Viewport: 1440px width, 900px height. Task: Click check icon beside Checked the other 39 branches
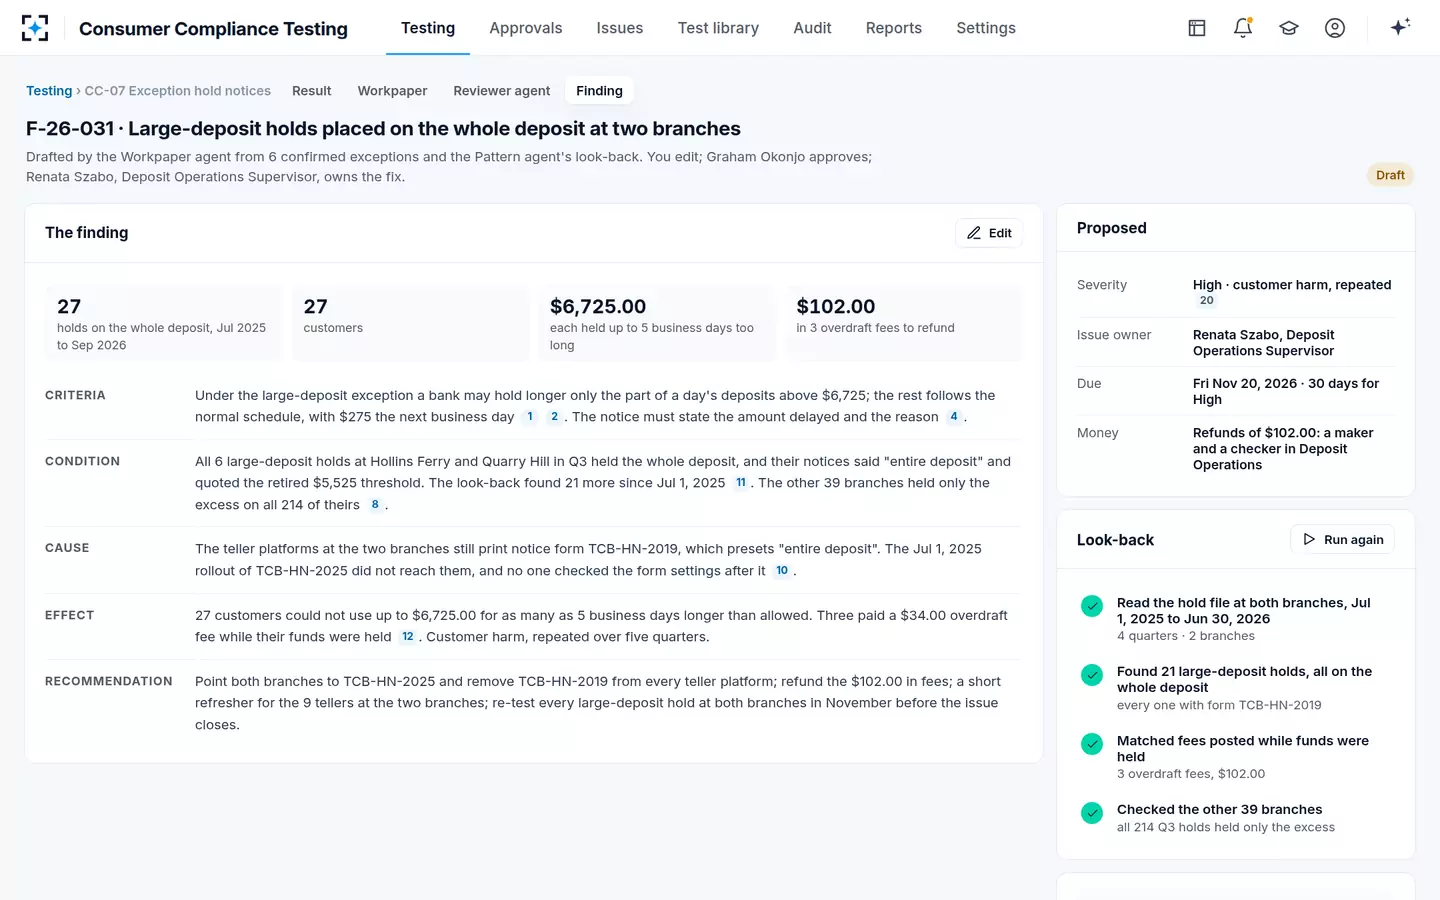pos(1092,813)
